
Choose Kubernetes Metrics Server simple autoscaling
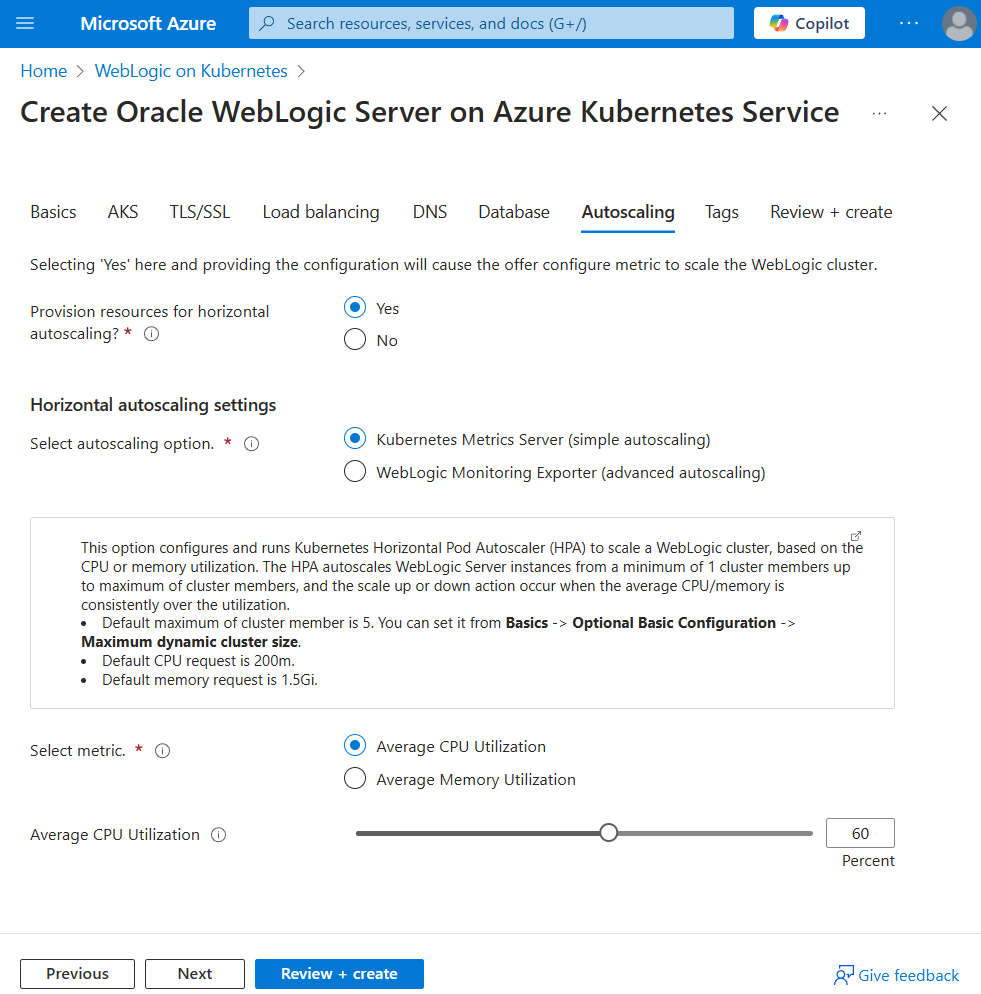(x=355, y=438)
